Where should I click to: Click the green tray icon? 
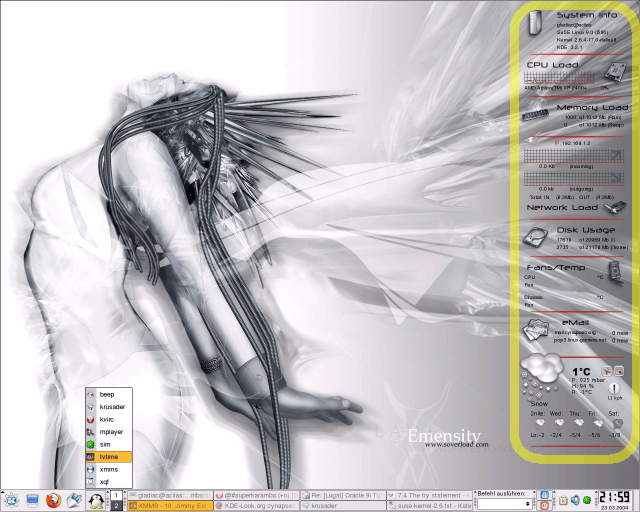tap(587, 500)
